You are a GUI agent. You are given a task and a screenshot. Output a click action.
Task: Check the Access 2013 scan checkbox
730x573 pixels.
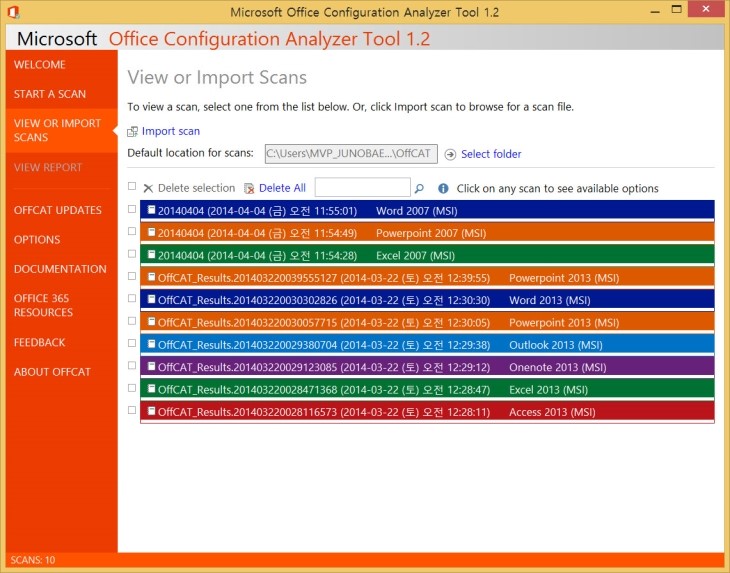coord(132,410)
